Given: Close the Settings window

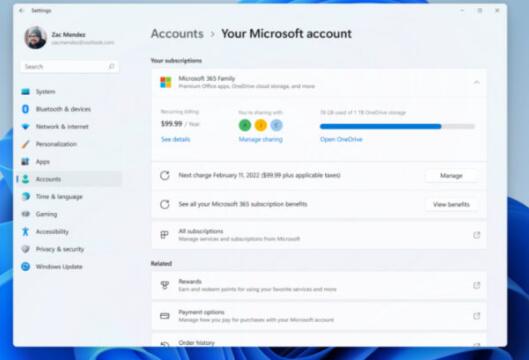Looking at the screenshot, I should 497,10.
